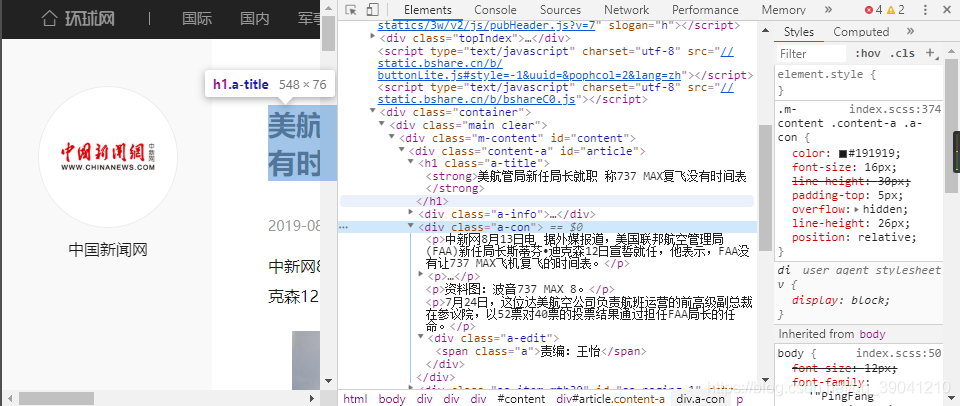The height and width of the screenshot is (406, 960).
Task: Collapse the div class a-con node
Action: coord(412,227)
